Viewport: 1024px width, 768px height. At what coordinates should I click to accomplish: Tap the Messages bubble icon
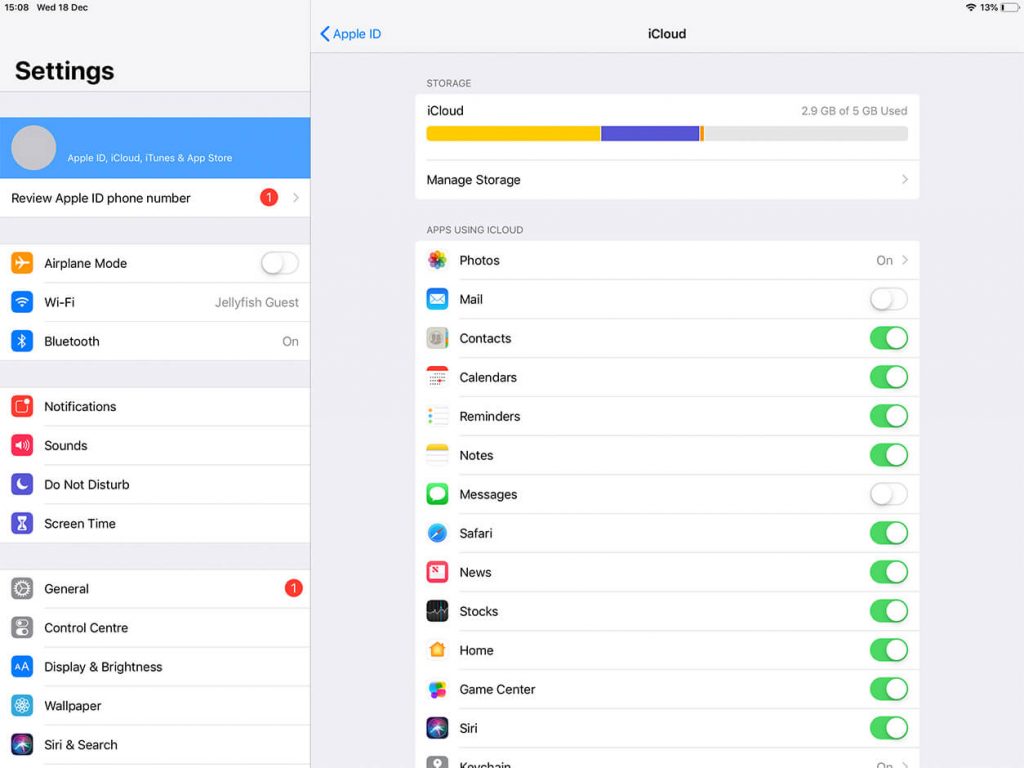click(x=438, y=494)
